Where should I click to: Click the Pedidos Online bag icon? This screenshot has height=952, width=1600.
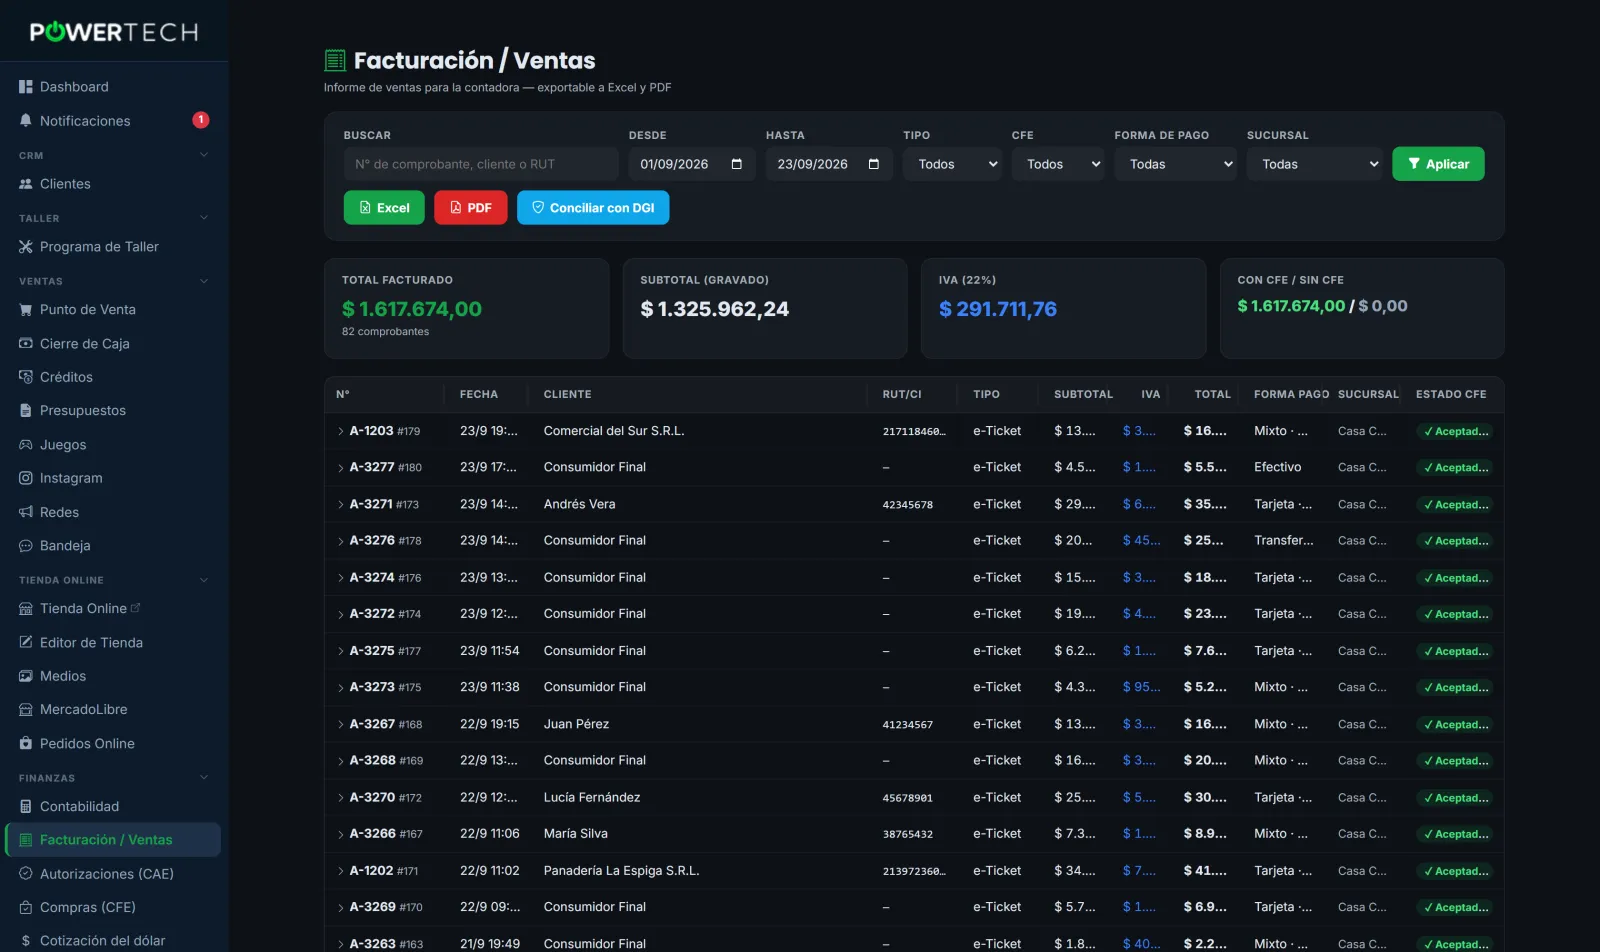[26, 744]
